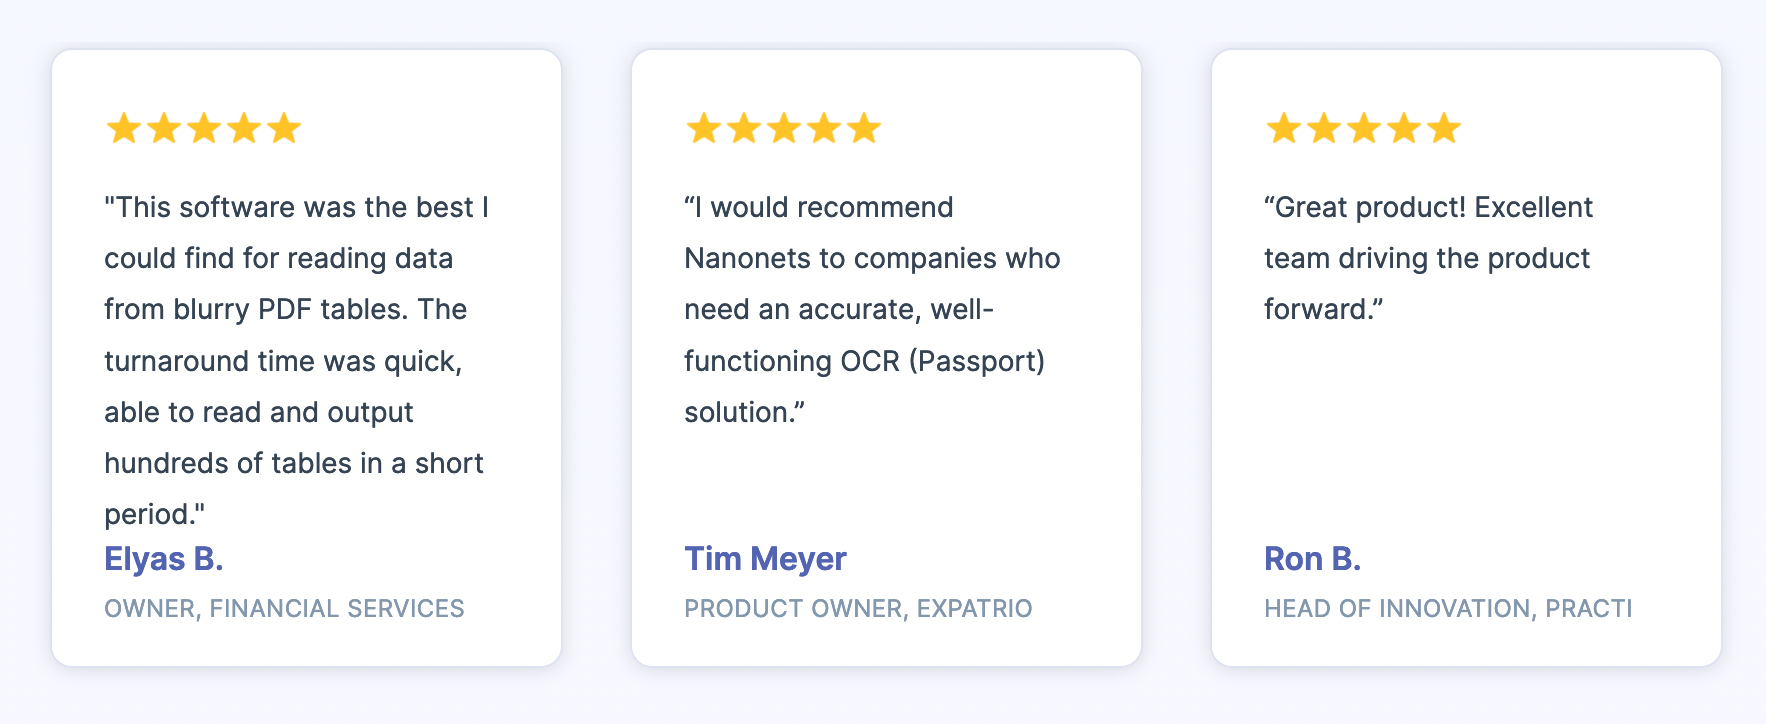Click the last star in Tim Meyer's review
Screen dimensions: 1766x724
[864, 129]
